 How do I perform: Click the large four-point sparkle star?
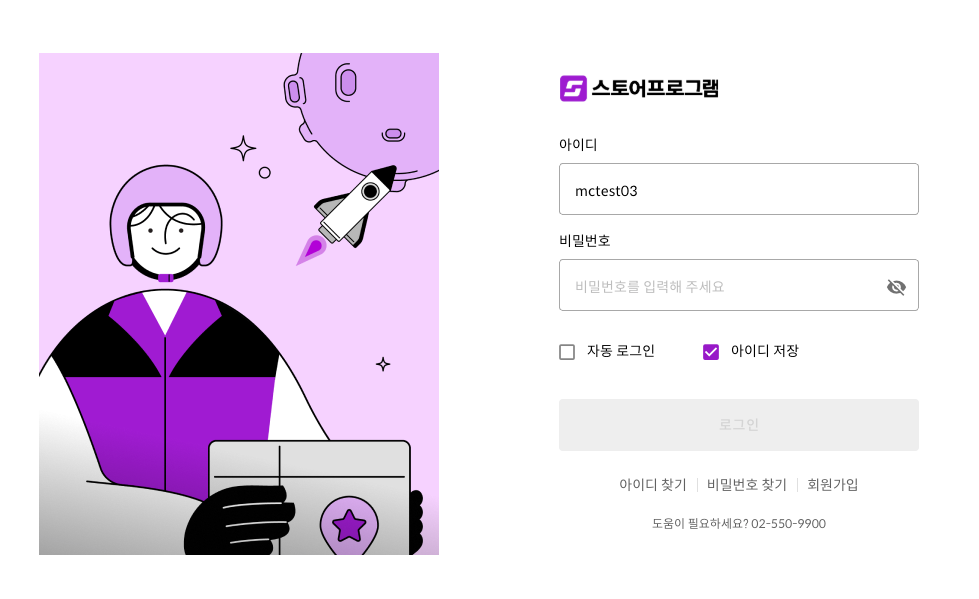pyautogui.click(x=243, y=149)
